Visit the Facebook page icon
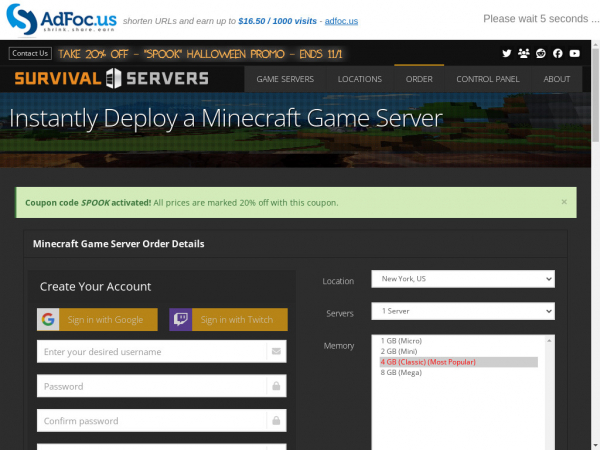This screenshot has height=450, width=600. (x=557, y=53)
